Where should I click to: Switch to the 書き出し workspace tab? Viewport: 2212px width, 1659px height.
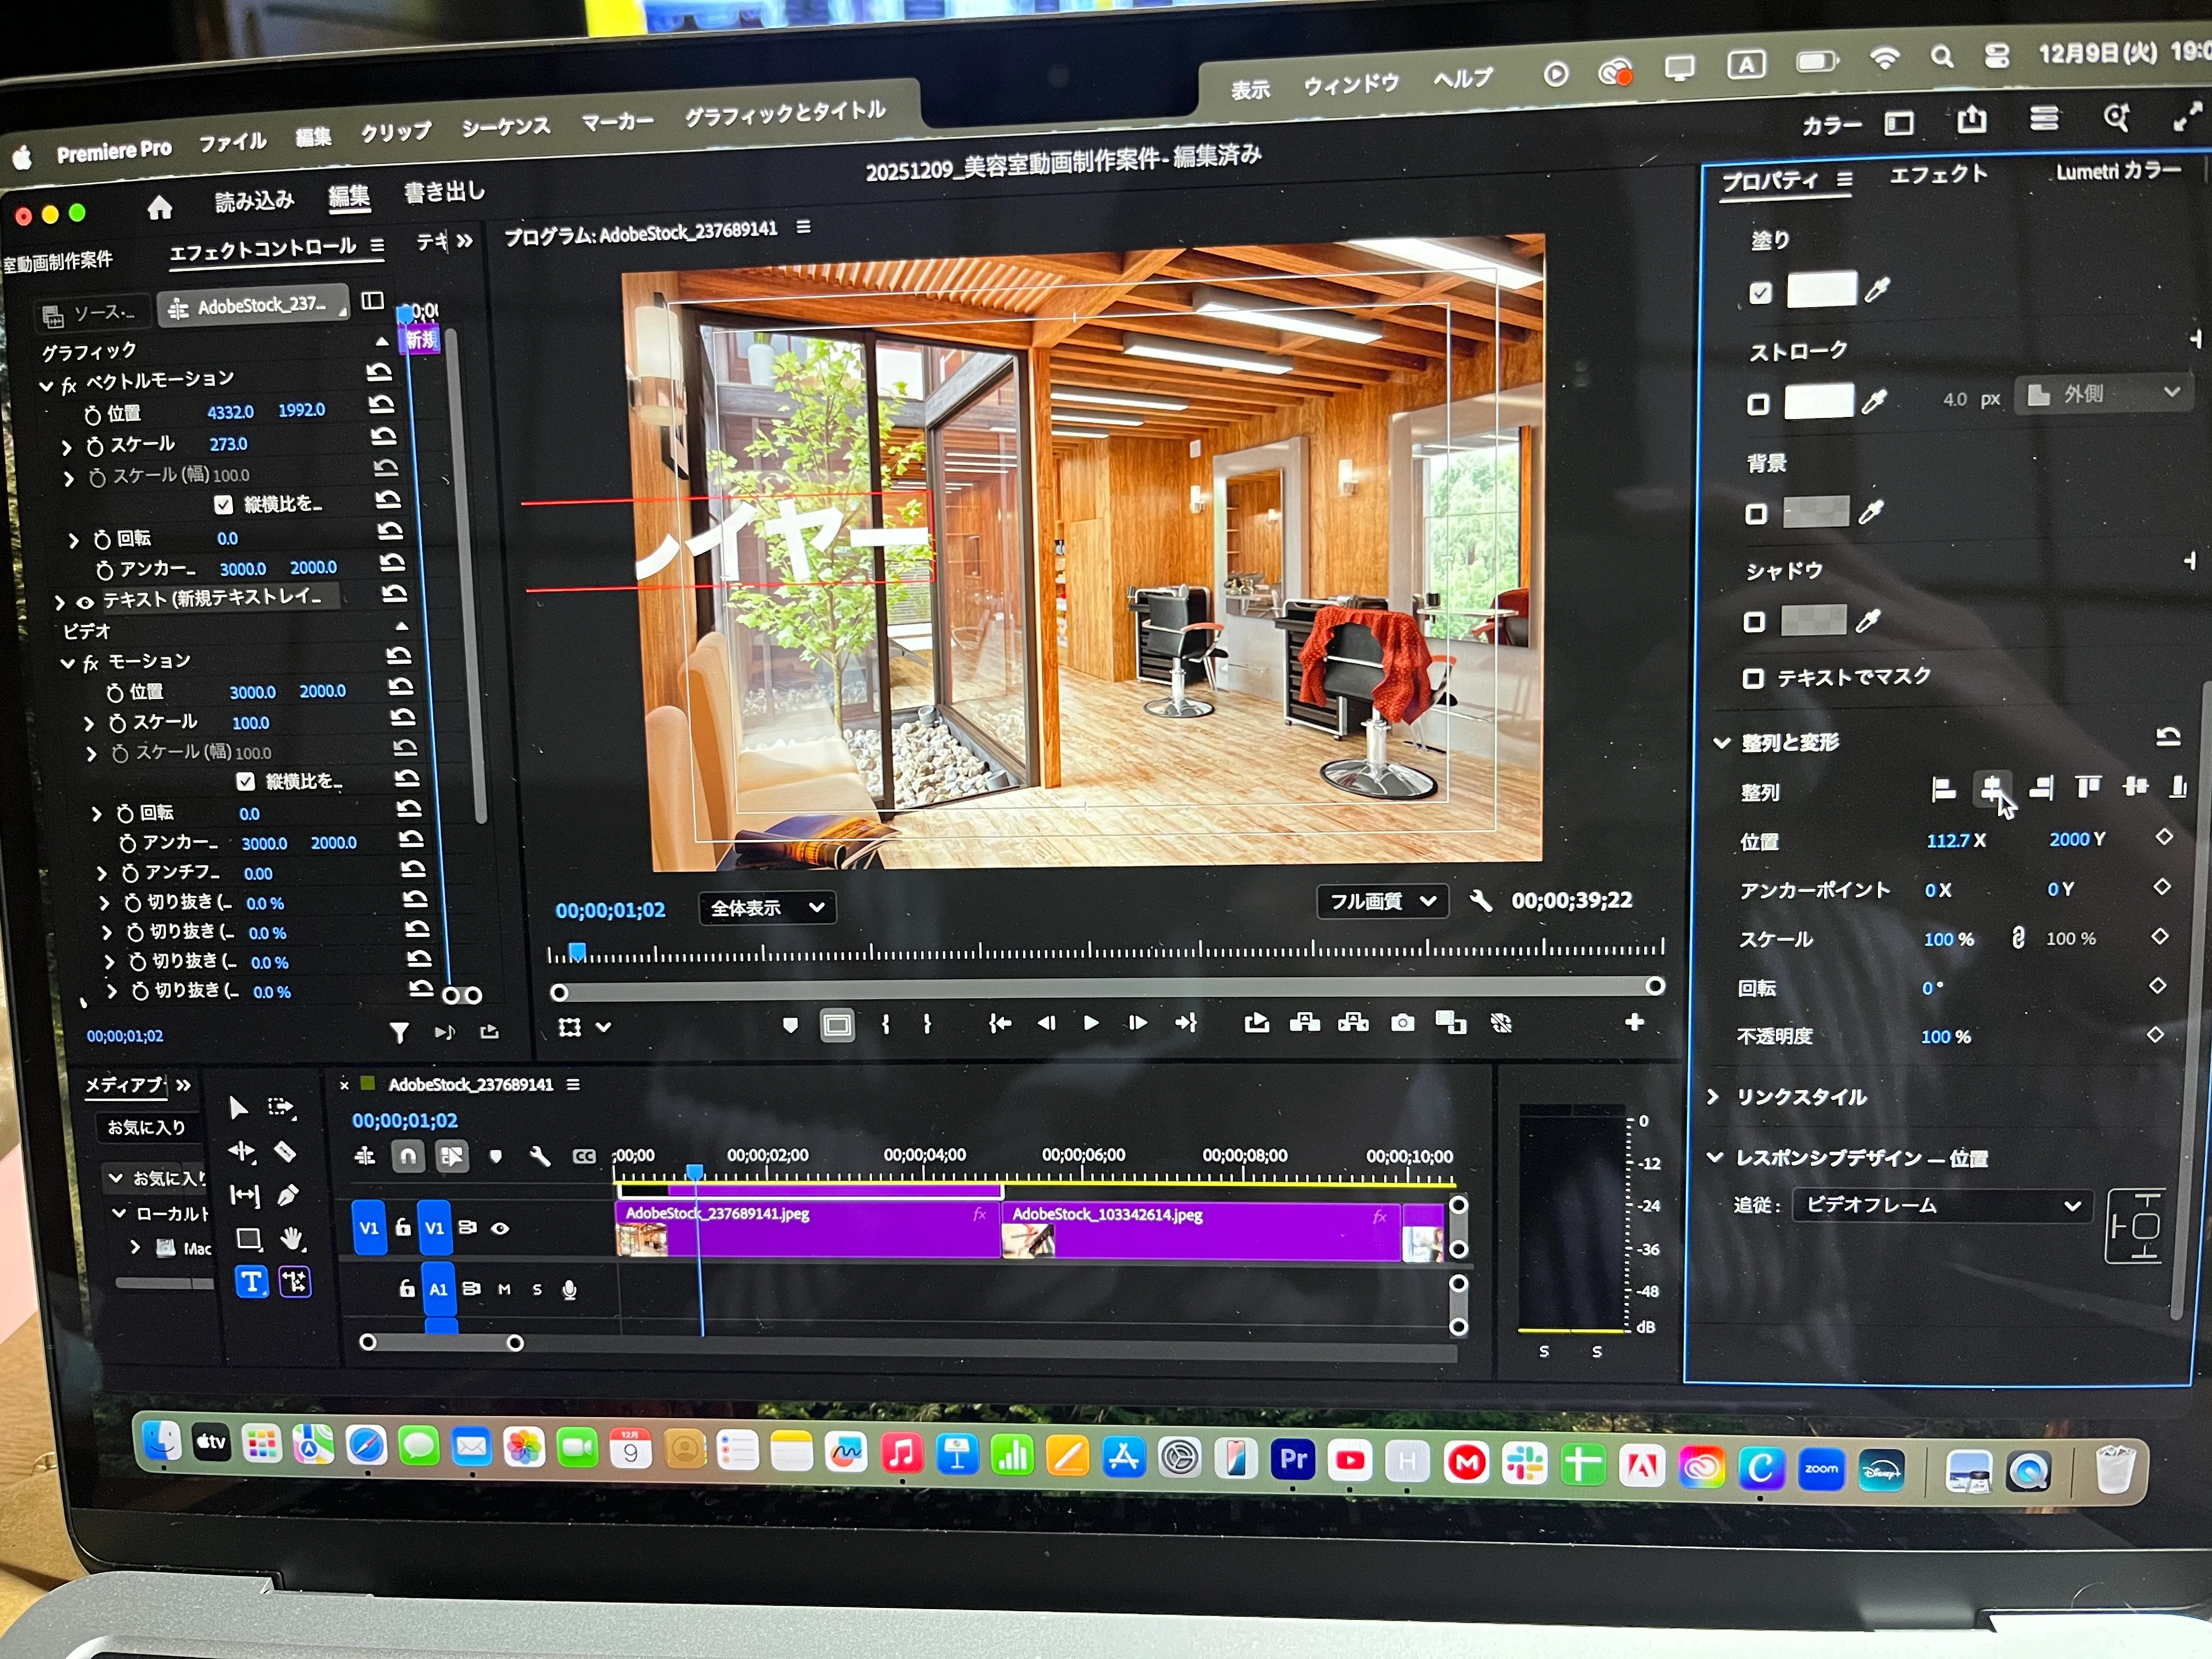click(444, 192)
